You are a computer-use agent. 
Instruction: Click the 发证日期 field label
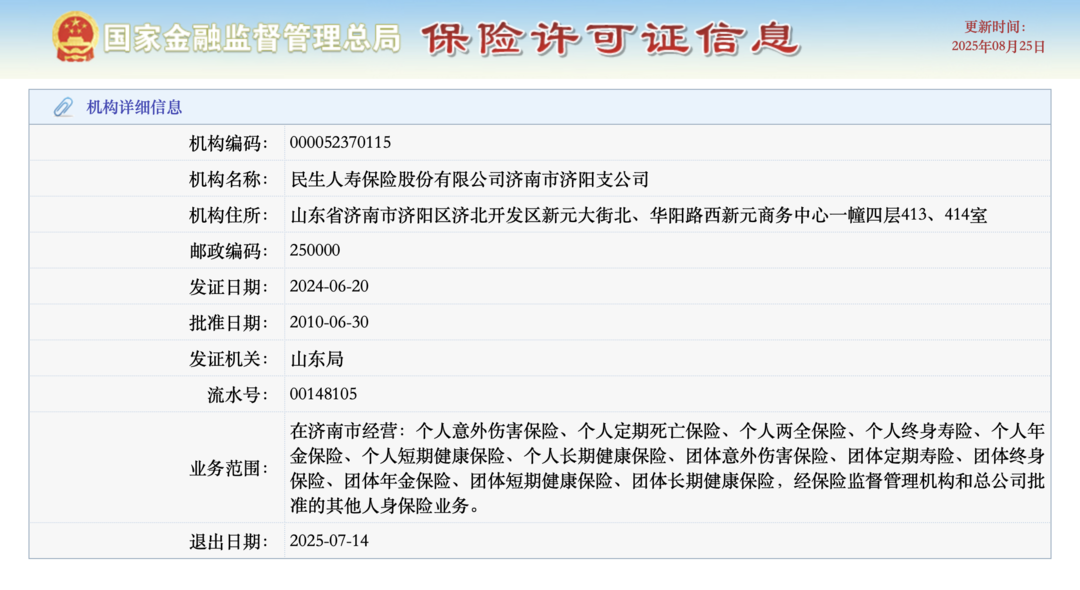pos(228,286)
